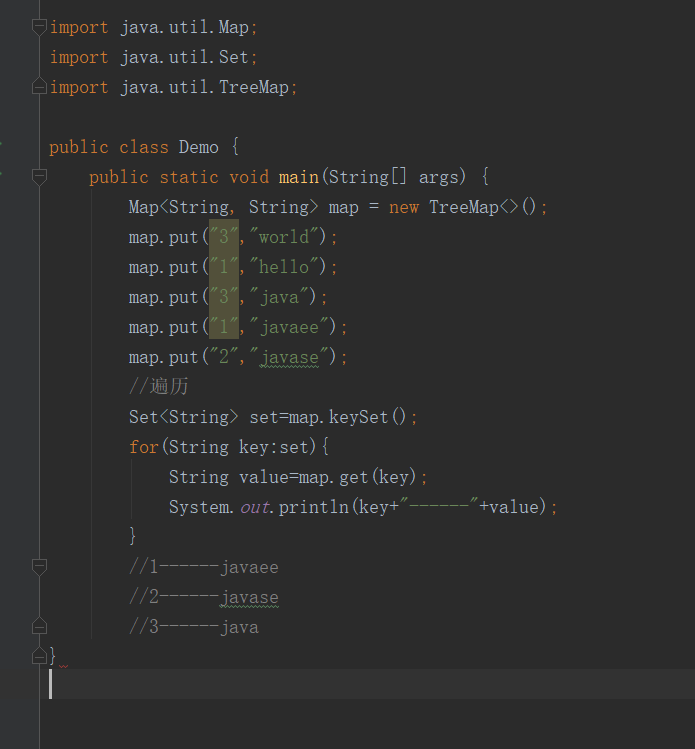Click the "------" string literal in println
Screen dimensions: 695x749
click(x=439, y=506)
